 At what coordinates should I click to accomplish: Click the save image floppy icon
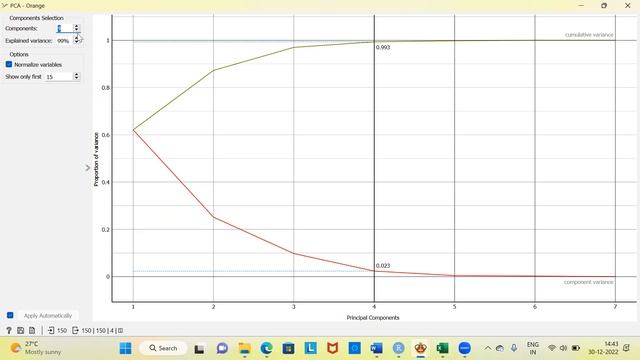20,331
